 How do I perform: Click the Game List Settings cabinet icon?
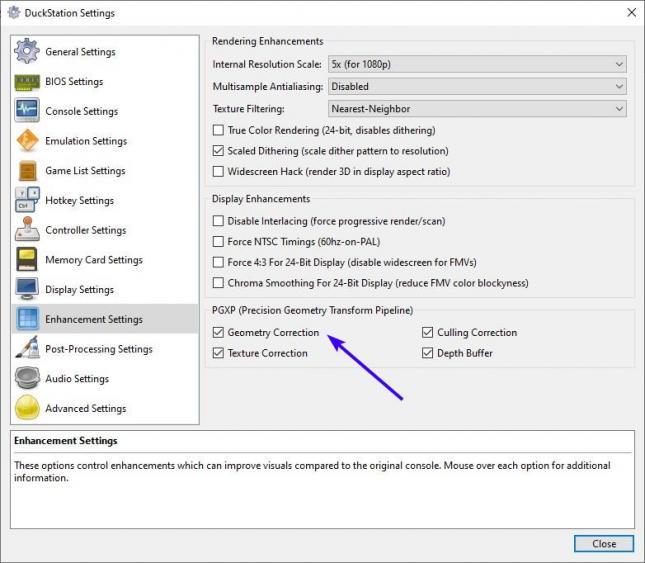tap(27, 170)
